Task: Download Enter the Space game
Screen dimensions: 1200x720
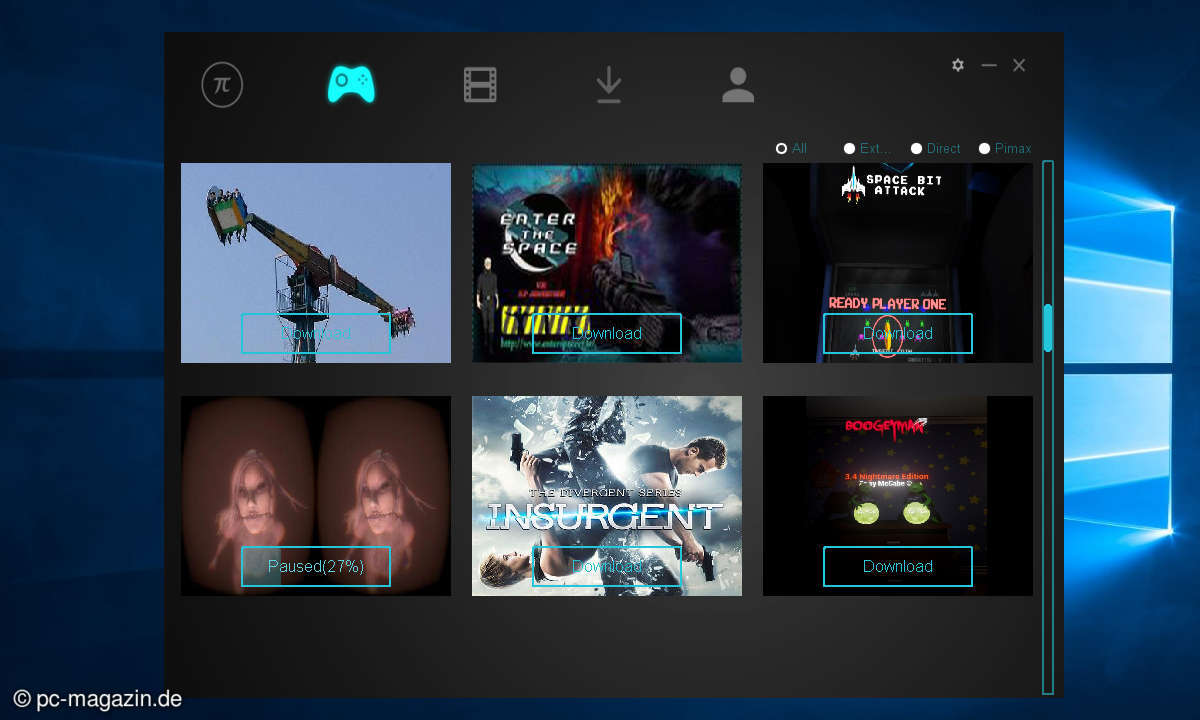Action: pyautogui.click(x=607, y=333)
